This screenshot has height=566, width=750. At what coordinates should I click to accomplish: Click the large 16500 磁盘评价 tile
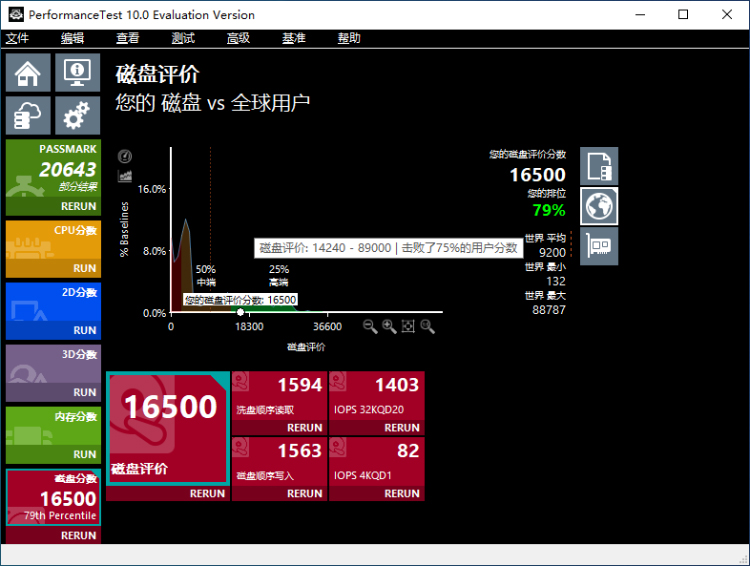[x=168, y=428]
